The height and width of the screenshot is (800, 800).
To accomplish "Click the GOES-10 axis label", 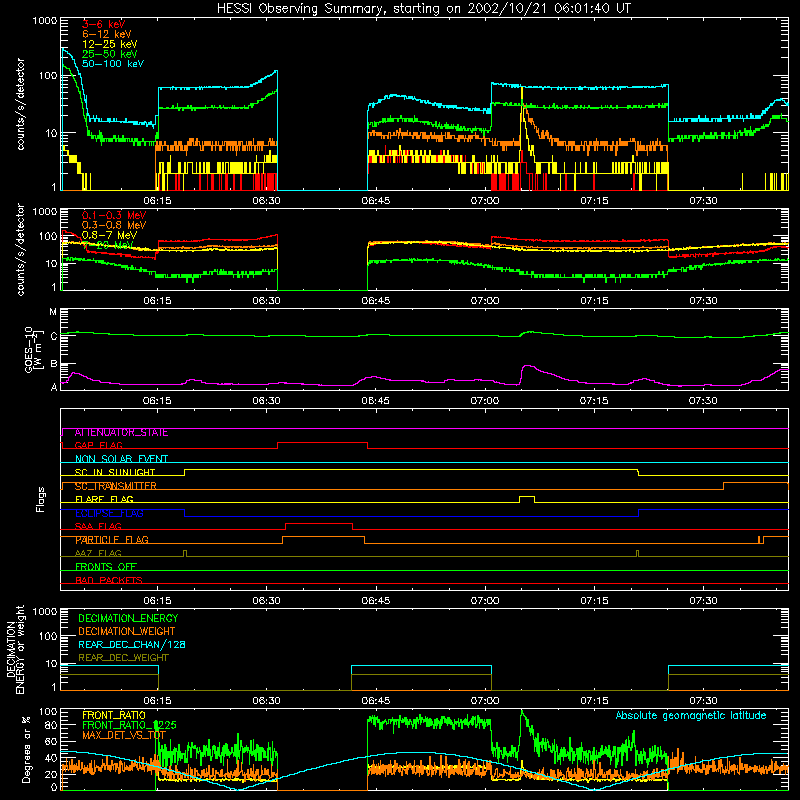I will 34,349.
